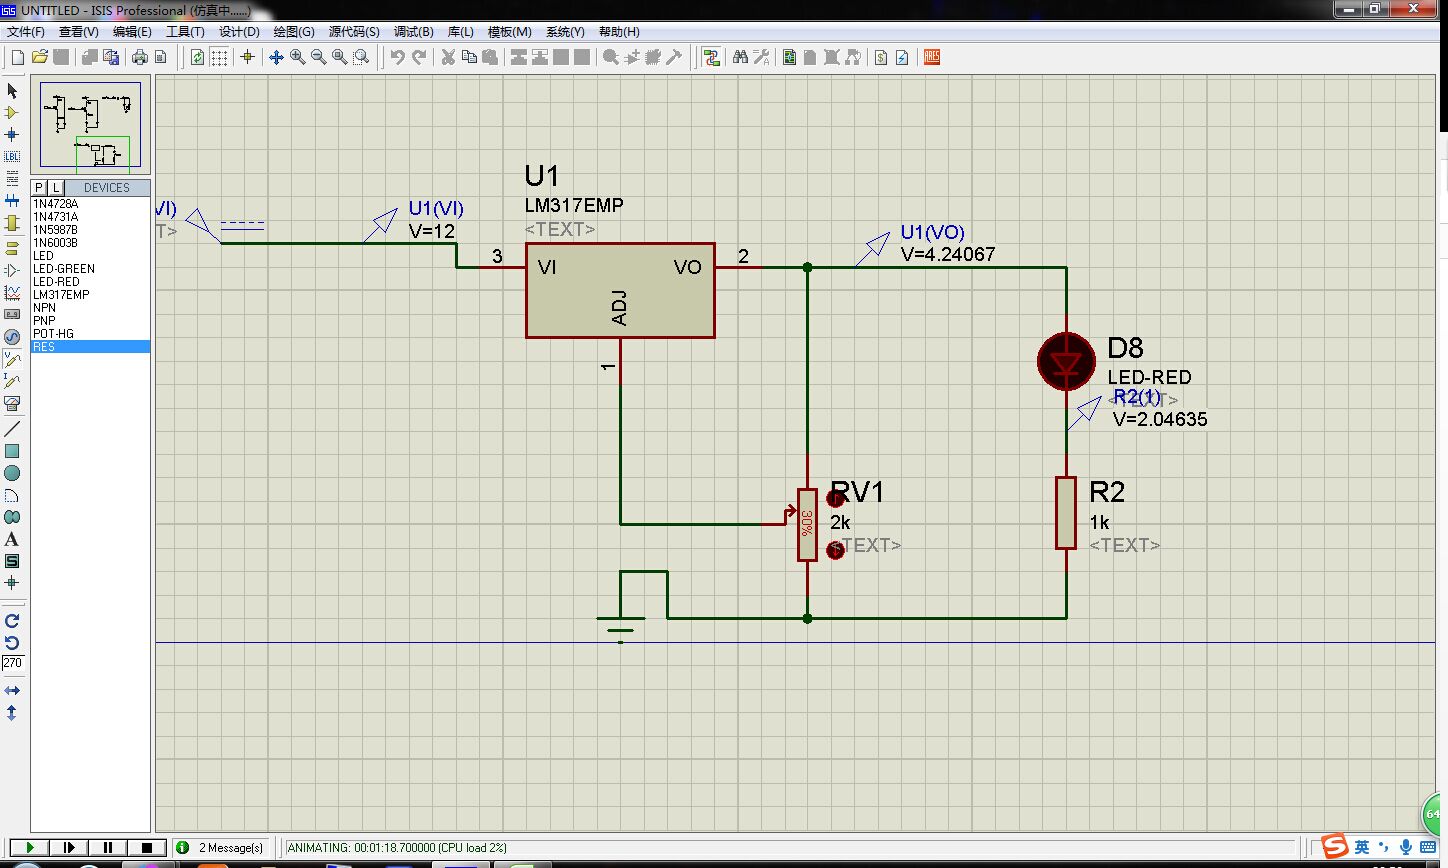
Task: Select the Subcircuit mode tool
Action: click(12, 222)
